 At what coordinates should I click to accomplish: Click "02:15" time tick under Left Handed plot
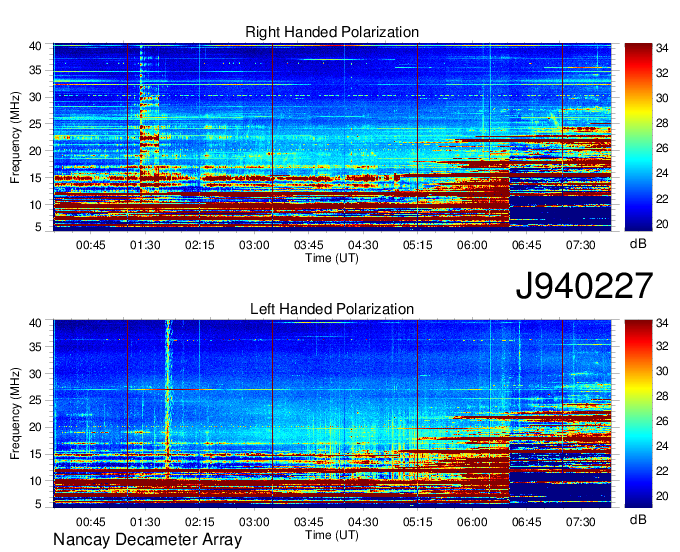[199, 522]
